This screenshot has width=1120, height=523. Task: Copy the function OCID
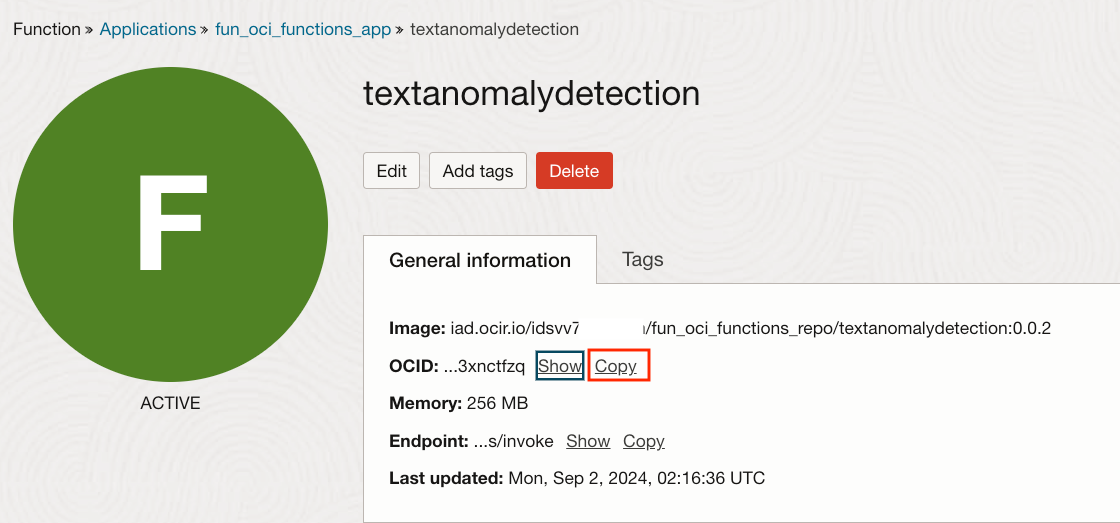pyautogui.click(x=616, y=366)
